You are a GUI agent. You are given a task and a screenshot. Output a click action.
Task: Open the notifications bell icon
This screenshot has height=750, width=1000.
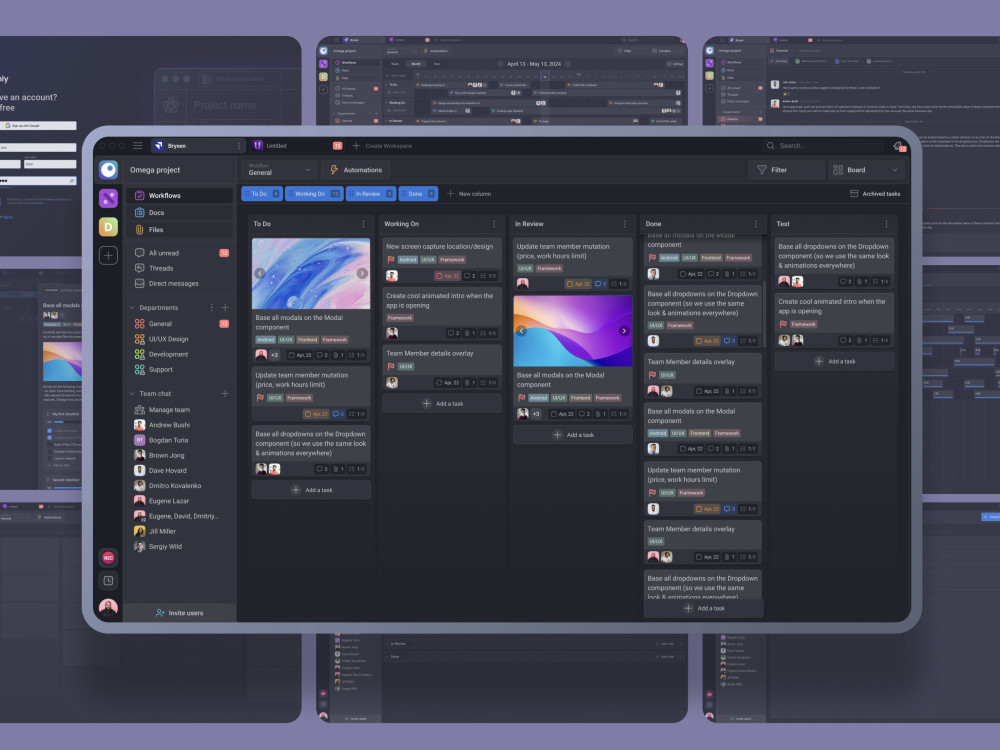pyautogui.click(x=899, y=146)
